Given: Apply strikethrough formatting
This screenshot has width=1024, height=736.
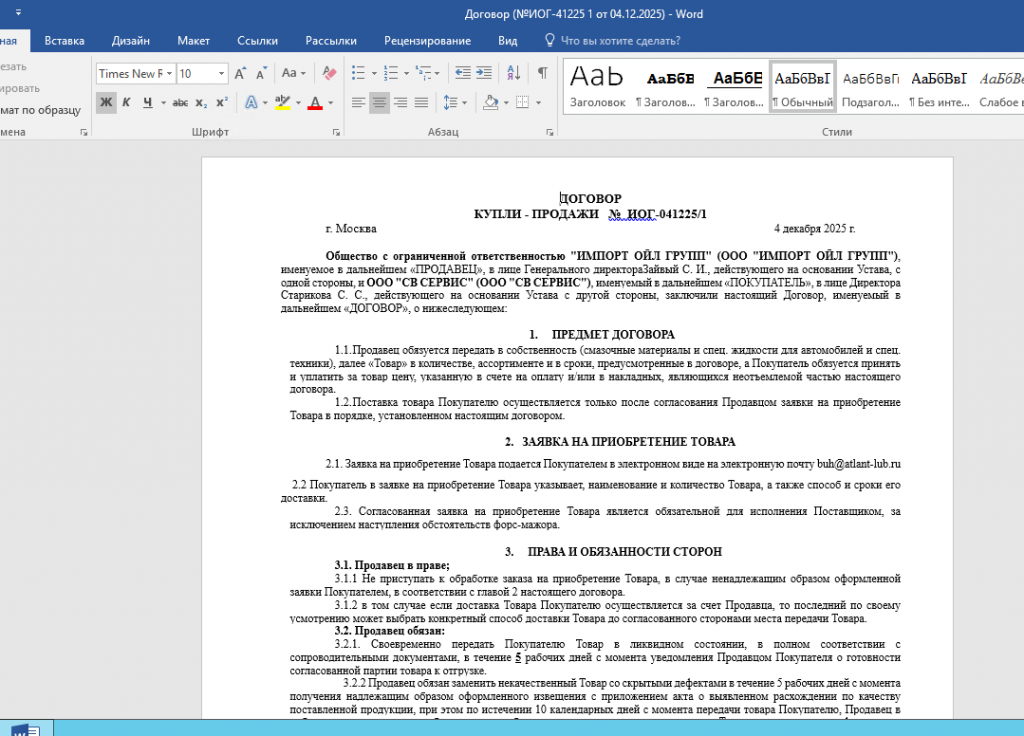Looking at the screenshot, I should [180, 103].
